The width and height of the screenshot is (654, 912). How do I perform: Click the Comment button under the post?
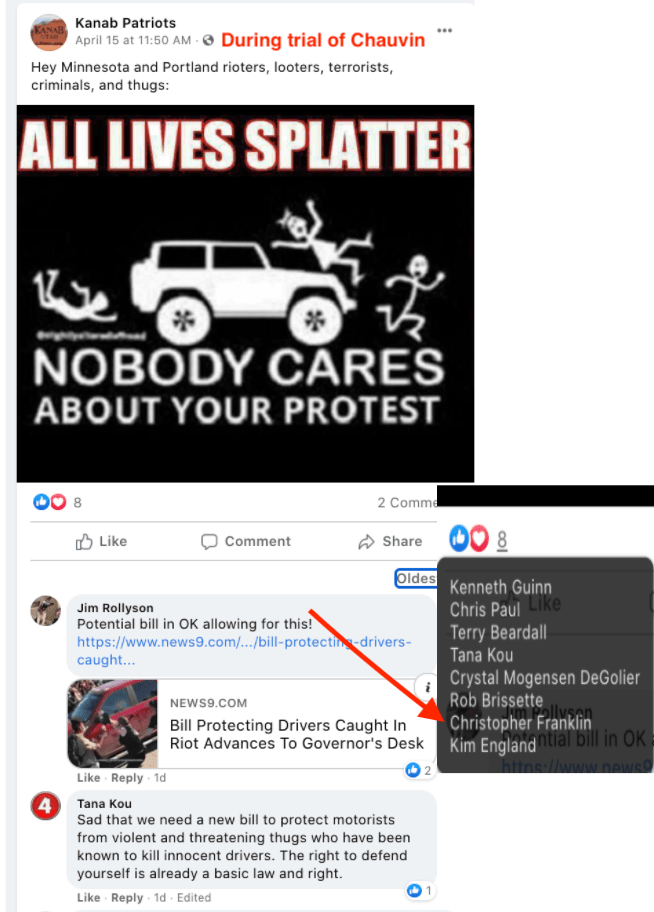click(246, 542)
